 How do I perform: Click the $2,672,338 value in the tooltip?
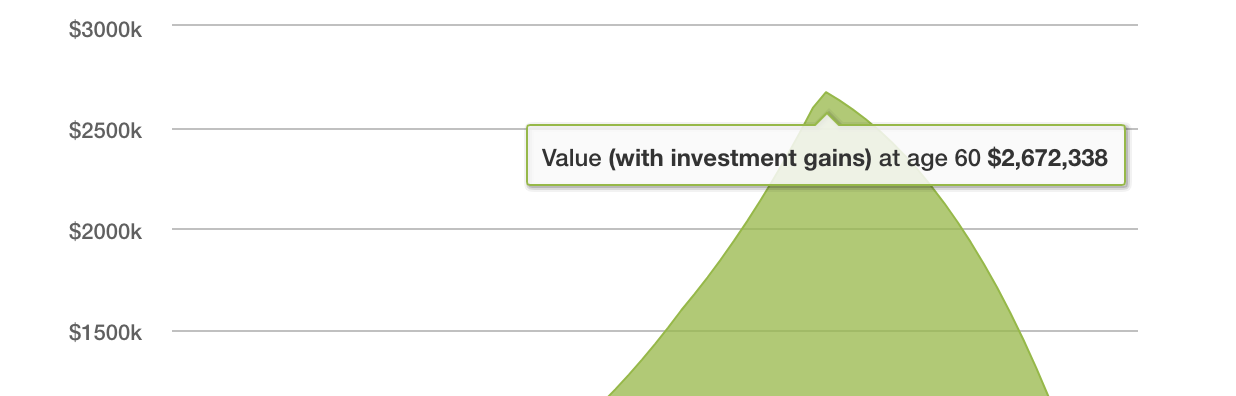pos(1047,157)
